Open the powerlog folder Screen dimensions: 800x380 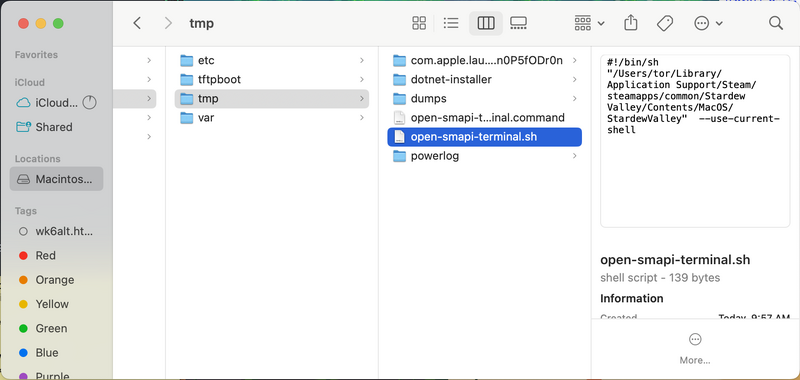click(485, 156)
